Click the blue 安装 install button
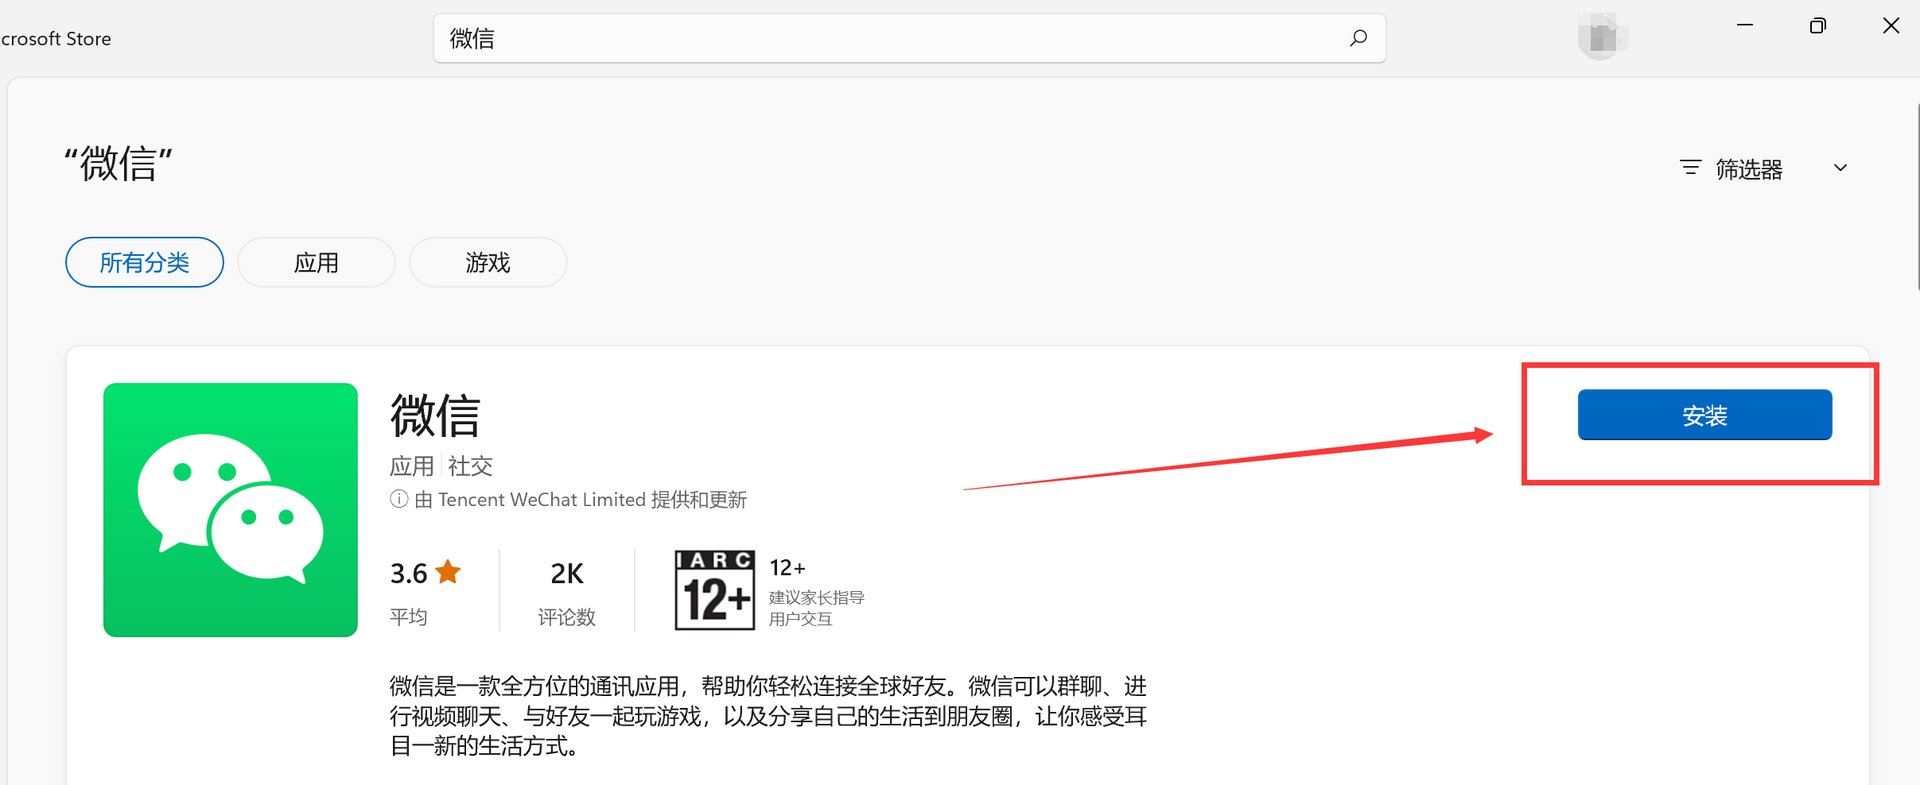1920x785 pixels. [1704, 415]
